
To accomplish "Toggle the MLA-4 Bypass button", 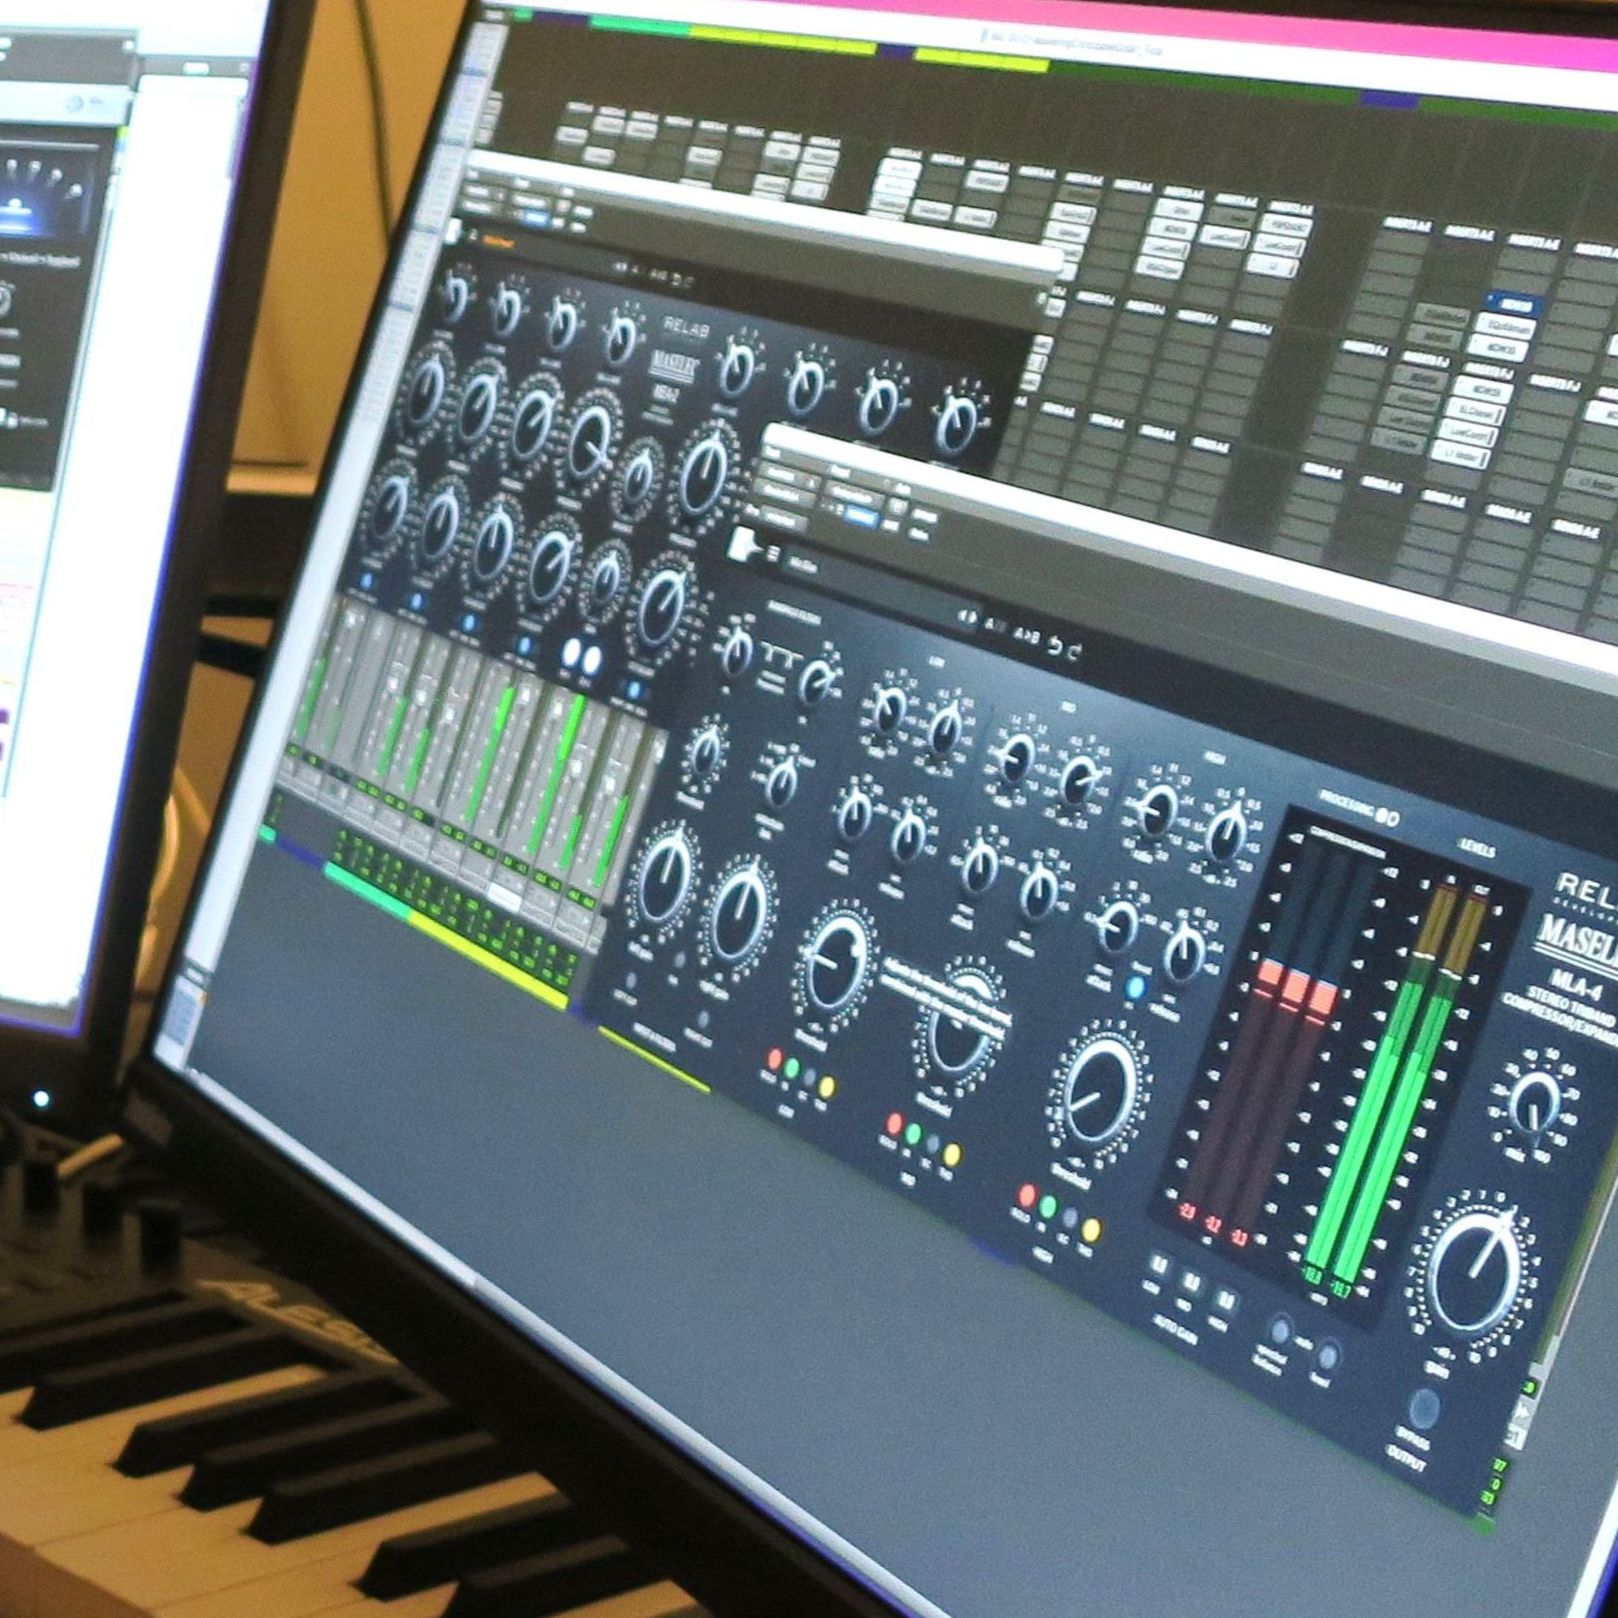I will coord(1424,1409).
